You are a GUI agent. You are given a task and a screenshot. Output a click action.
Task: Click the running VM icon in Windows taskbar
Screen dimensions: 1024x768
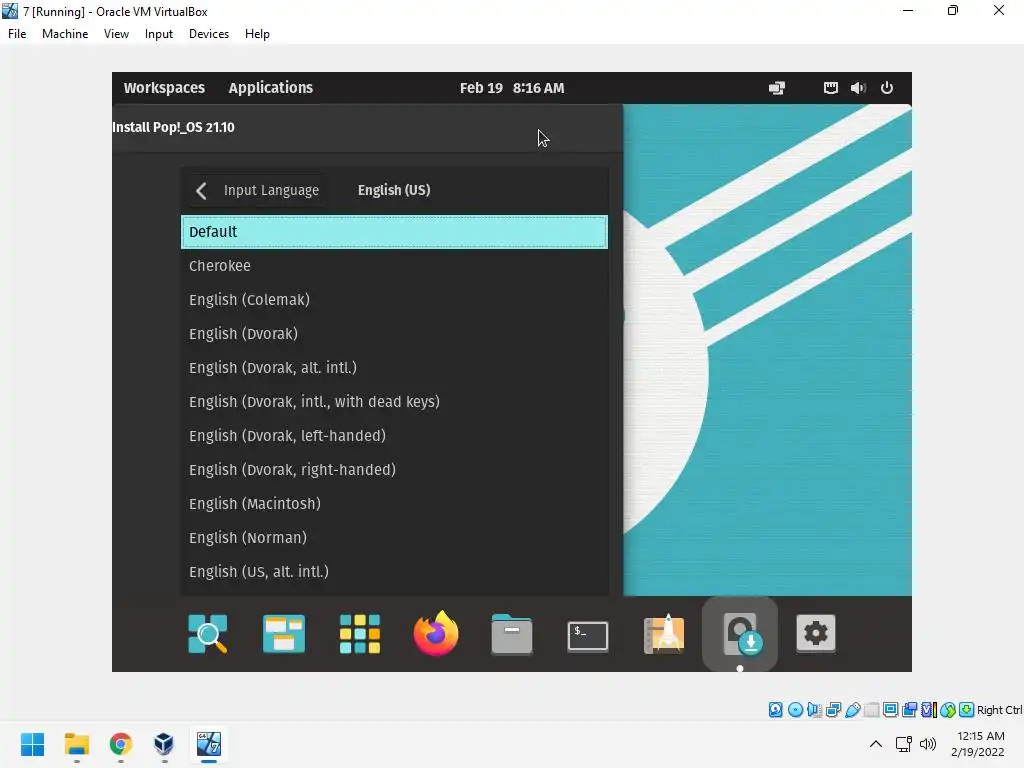click(209, 744)
